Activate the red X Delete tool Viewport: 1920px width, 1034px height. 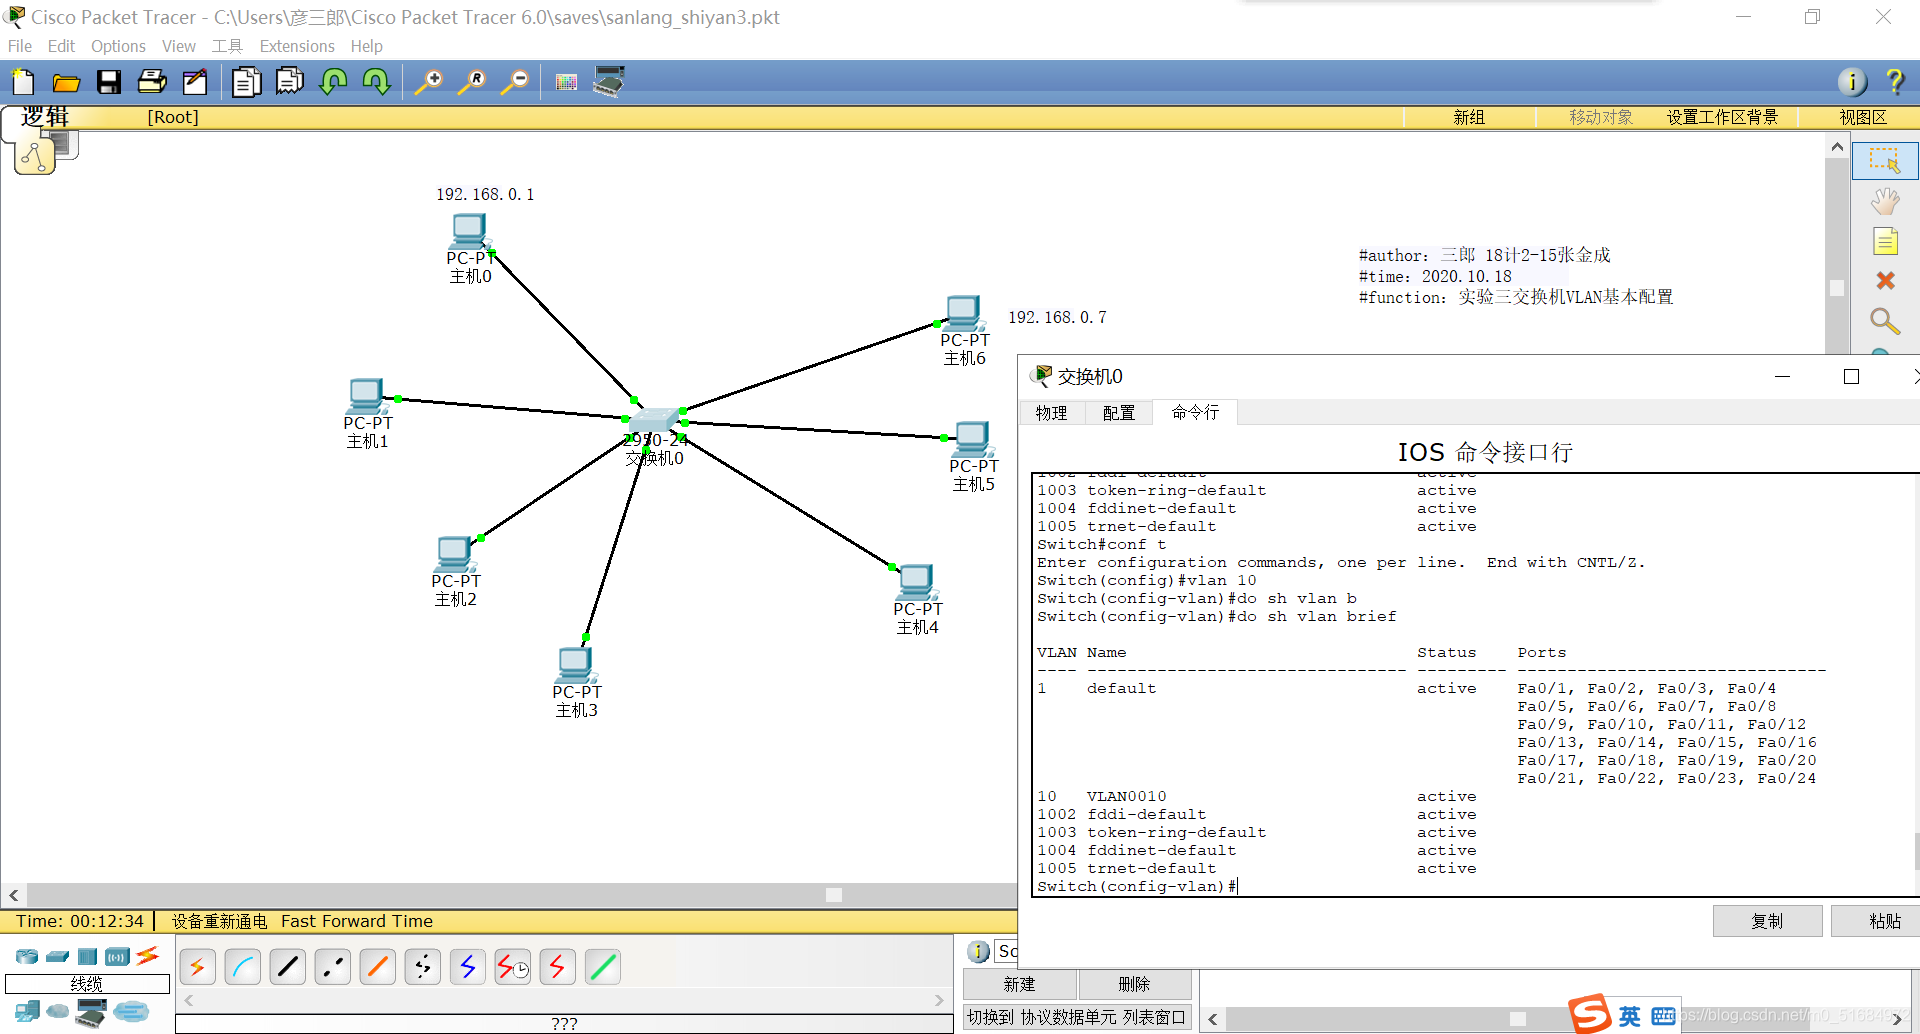pyautogui.click(x=1885, y=281)
